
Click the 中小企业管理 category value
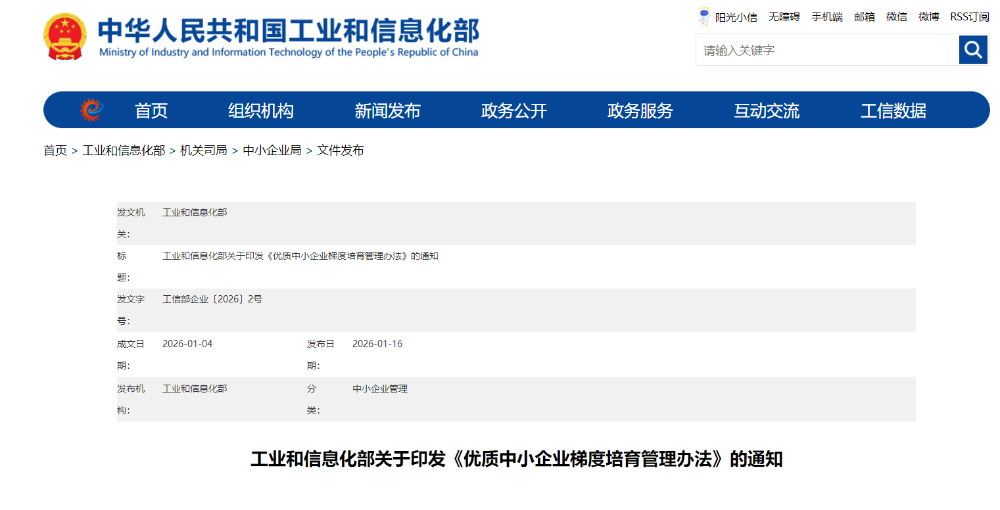click(x=380, y=389)
